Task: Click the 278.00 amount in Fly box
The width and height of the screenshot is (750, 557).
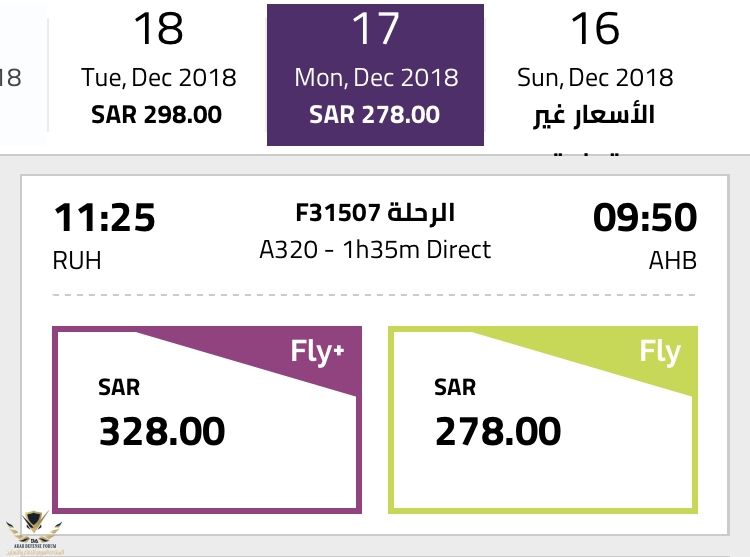Action: click(498, 432)
